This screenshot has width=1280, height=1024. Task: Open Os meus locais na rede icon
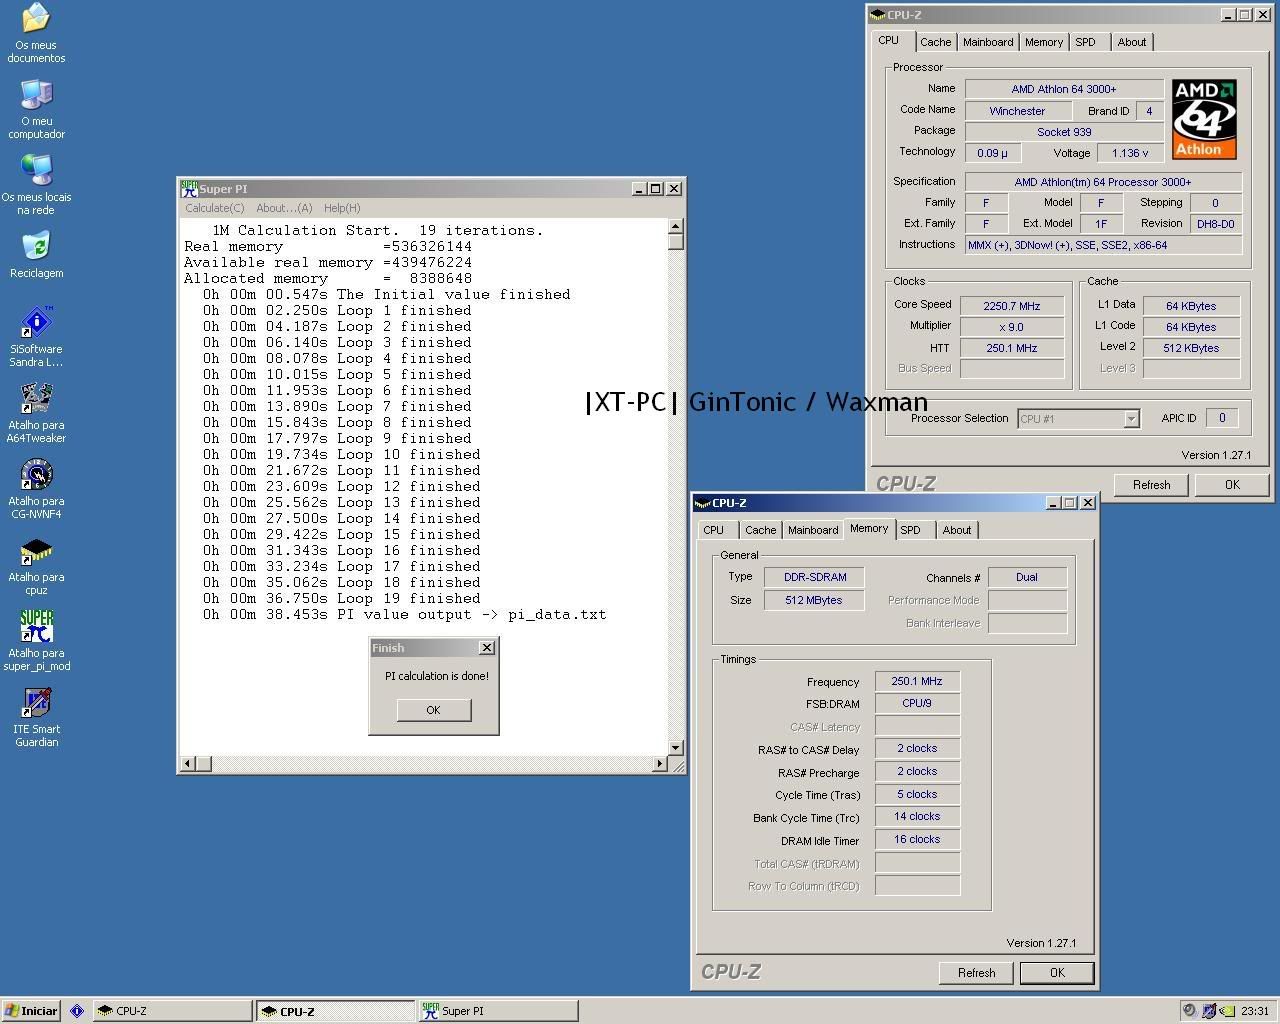coord(36,184)
